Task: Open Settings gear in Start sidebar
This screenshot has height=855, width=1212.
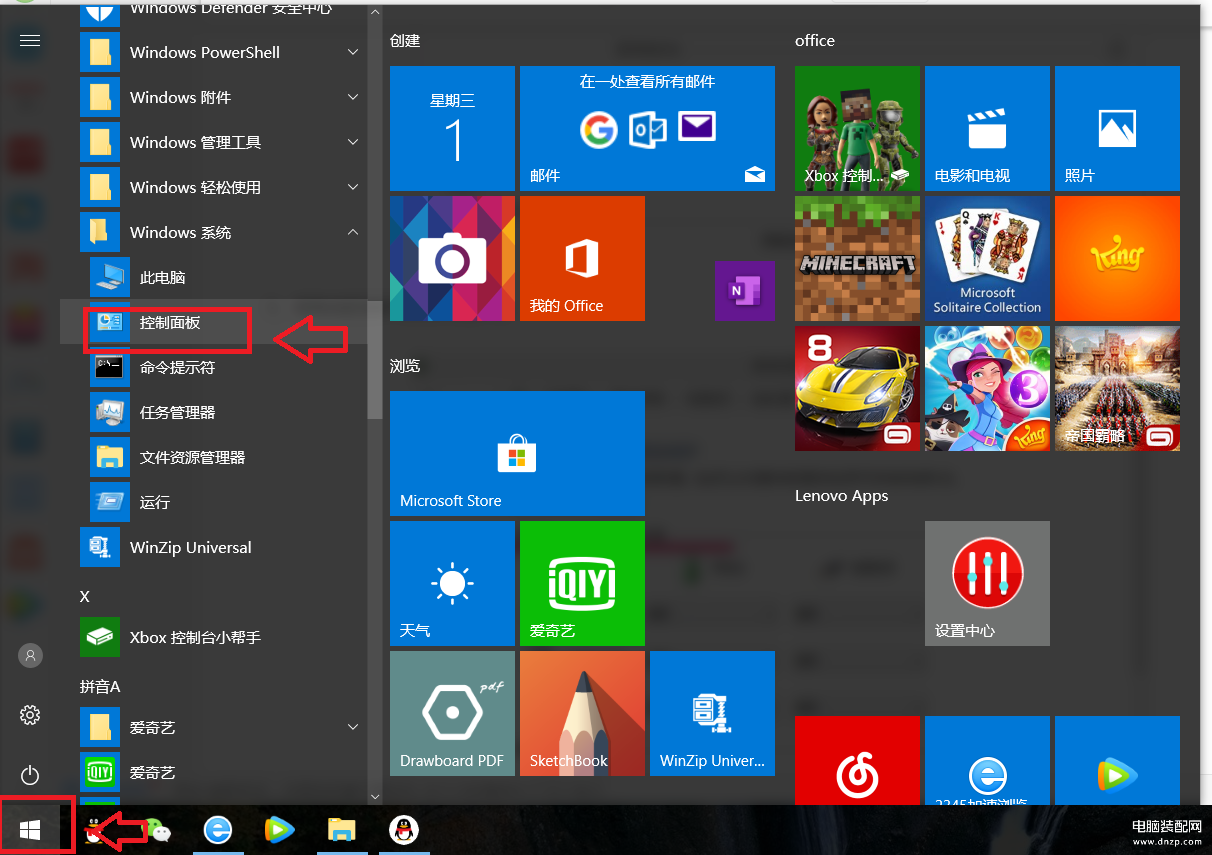Action: pos(30,715)
